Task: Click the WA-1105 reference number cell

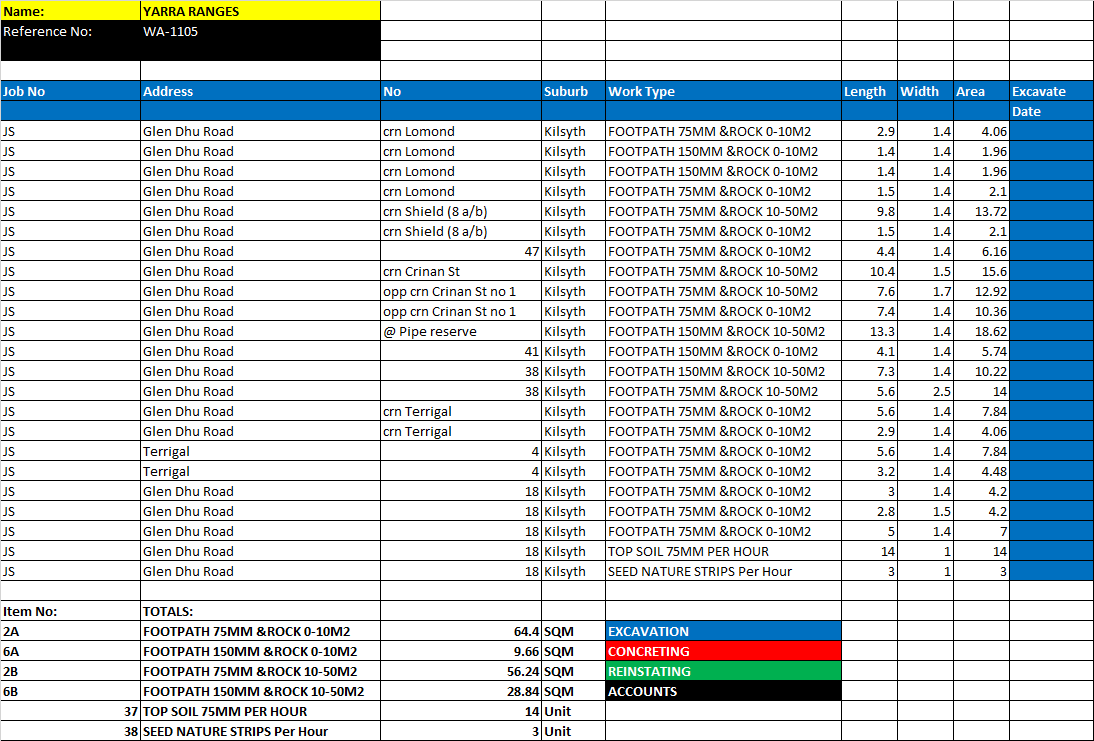Action: tap(260, 31)
